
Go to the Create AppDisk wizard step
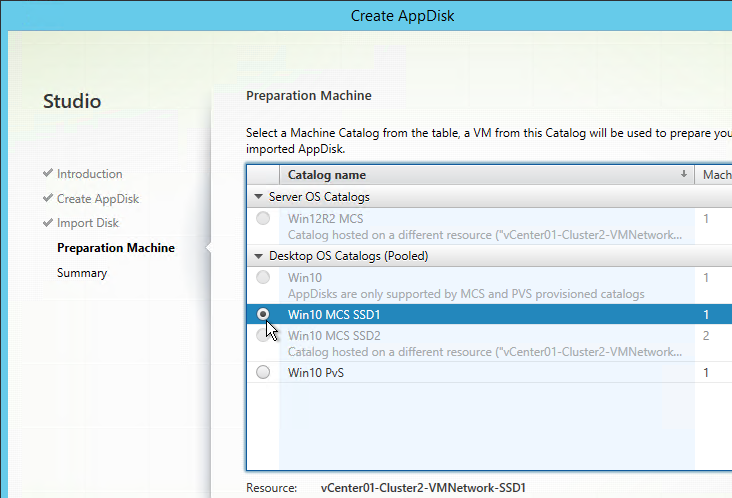98,198
